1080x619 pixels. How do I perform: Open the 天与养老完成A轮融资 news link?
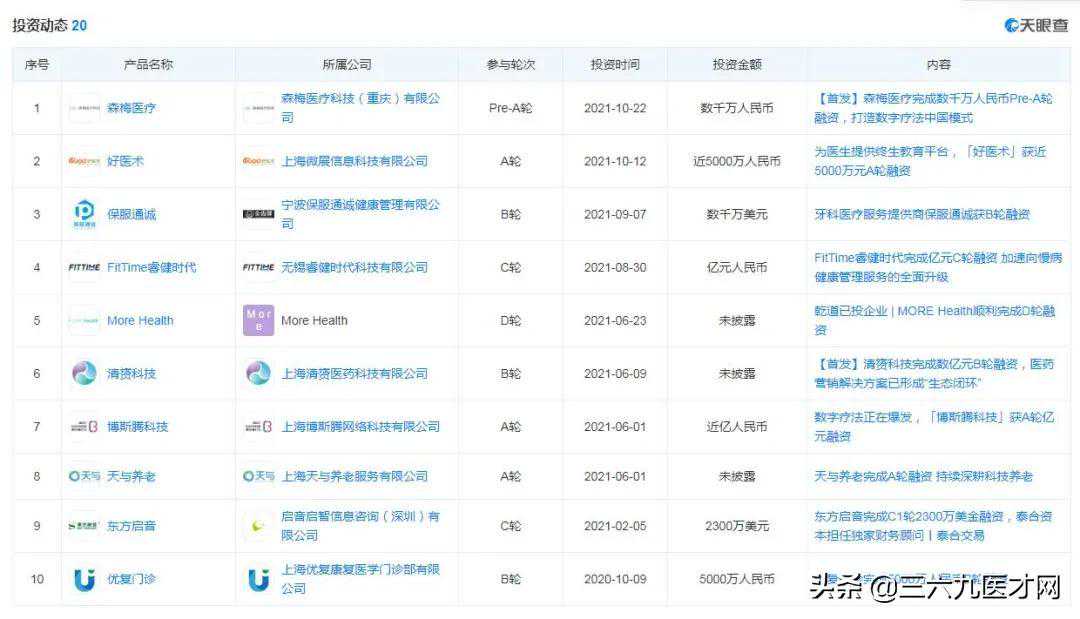(923, 476)
